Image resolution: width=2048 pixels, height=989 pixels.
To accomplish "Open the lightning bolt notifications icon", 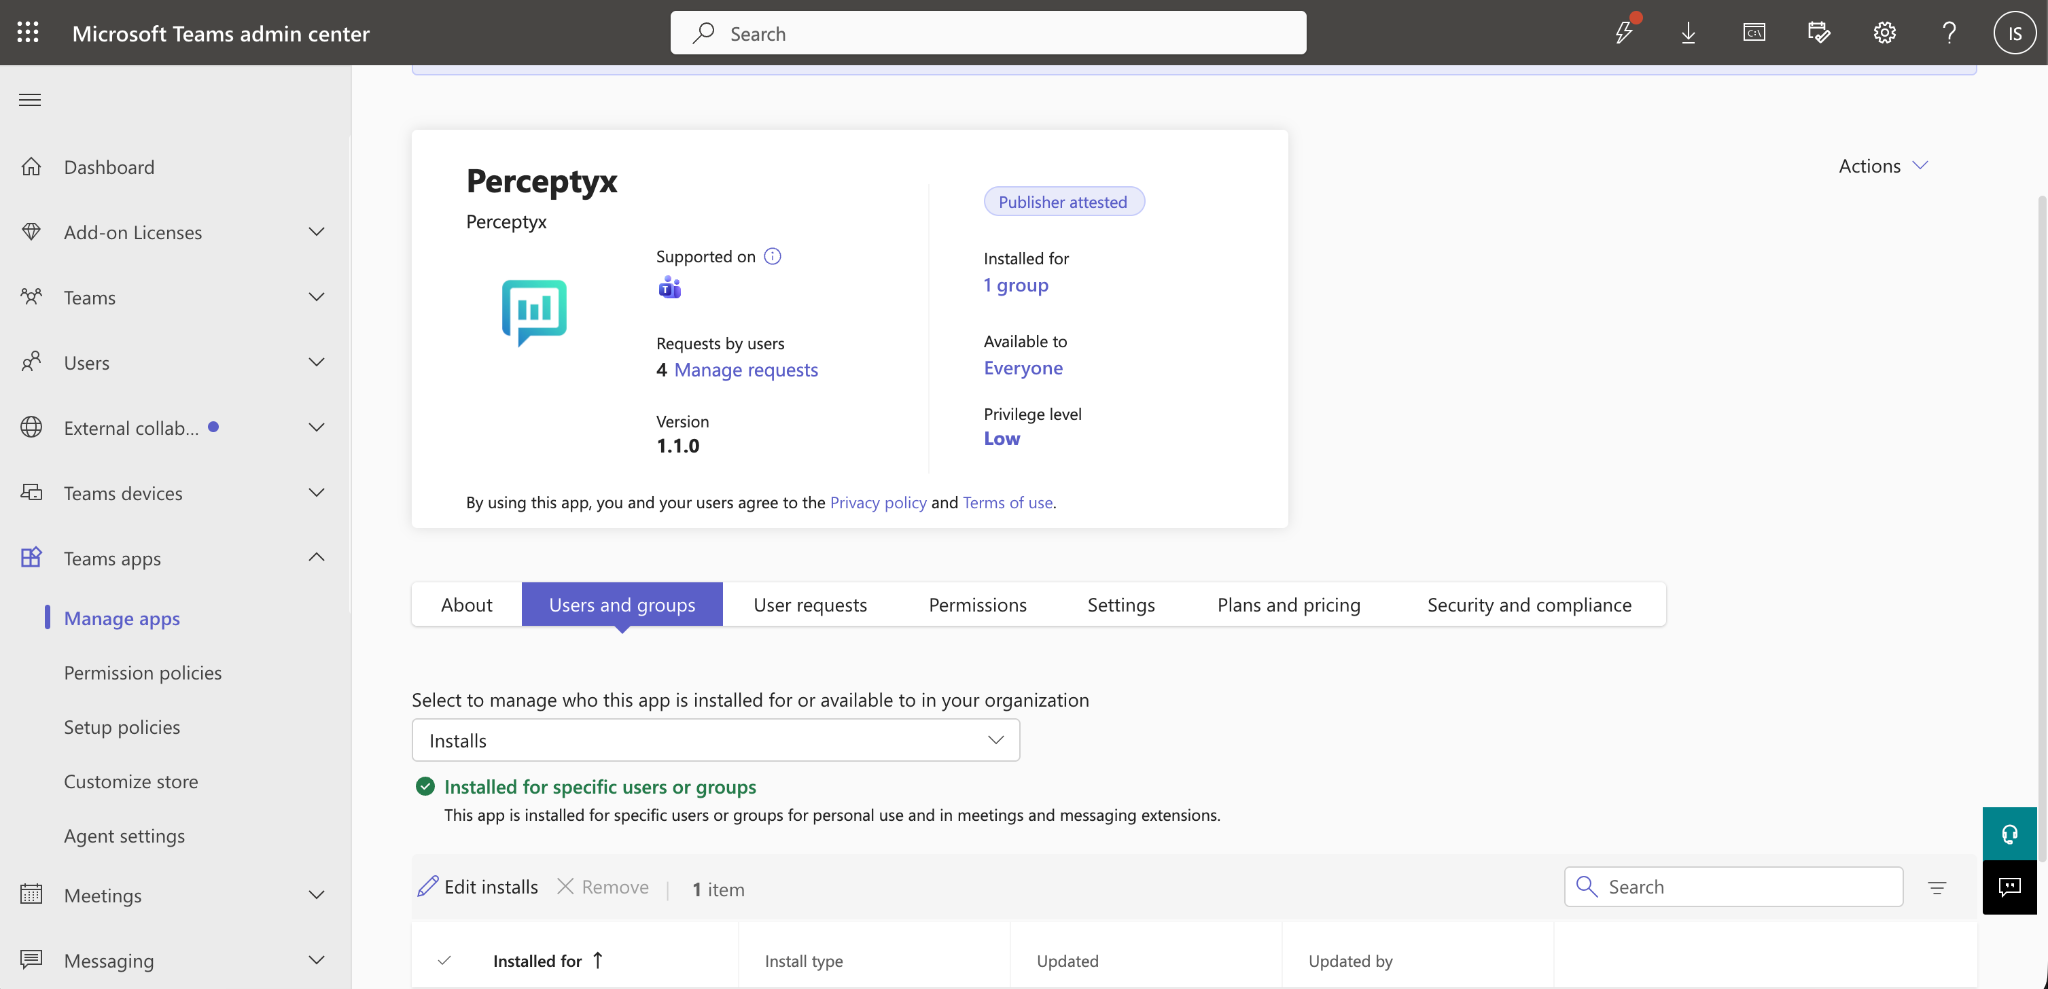I will (1624, 33).
